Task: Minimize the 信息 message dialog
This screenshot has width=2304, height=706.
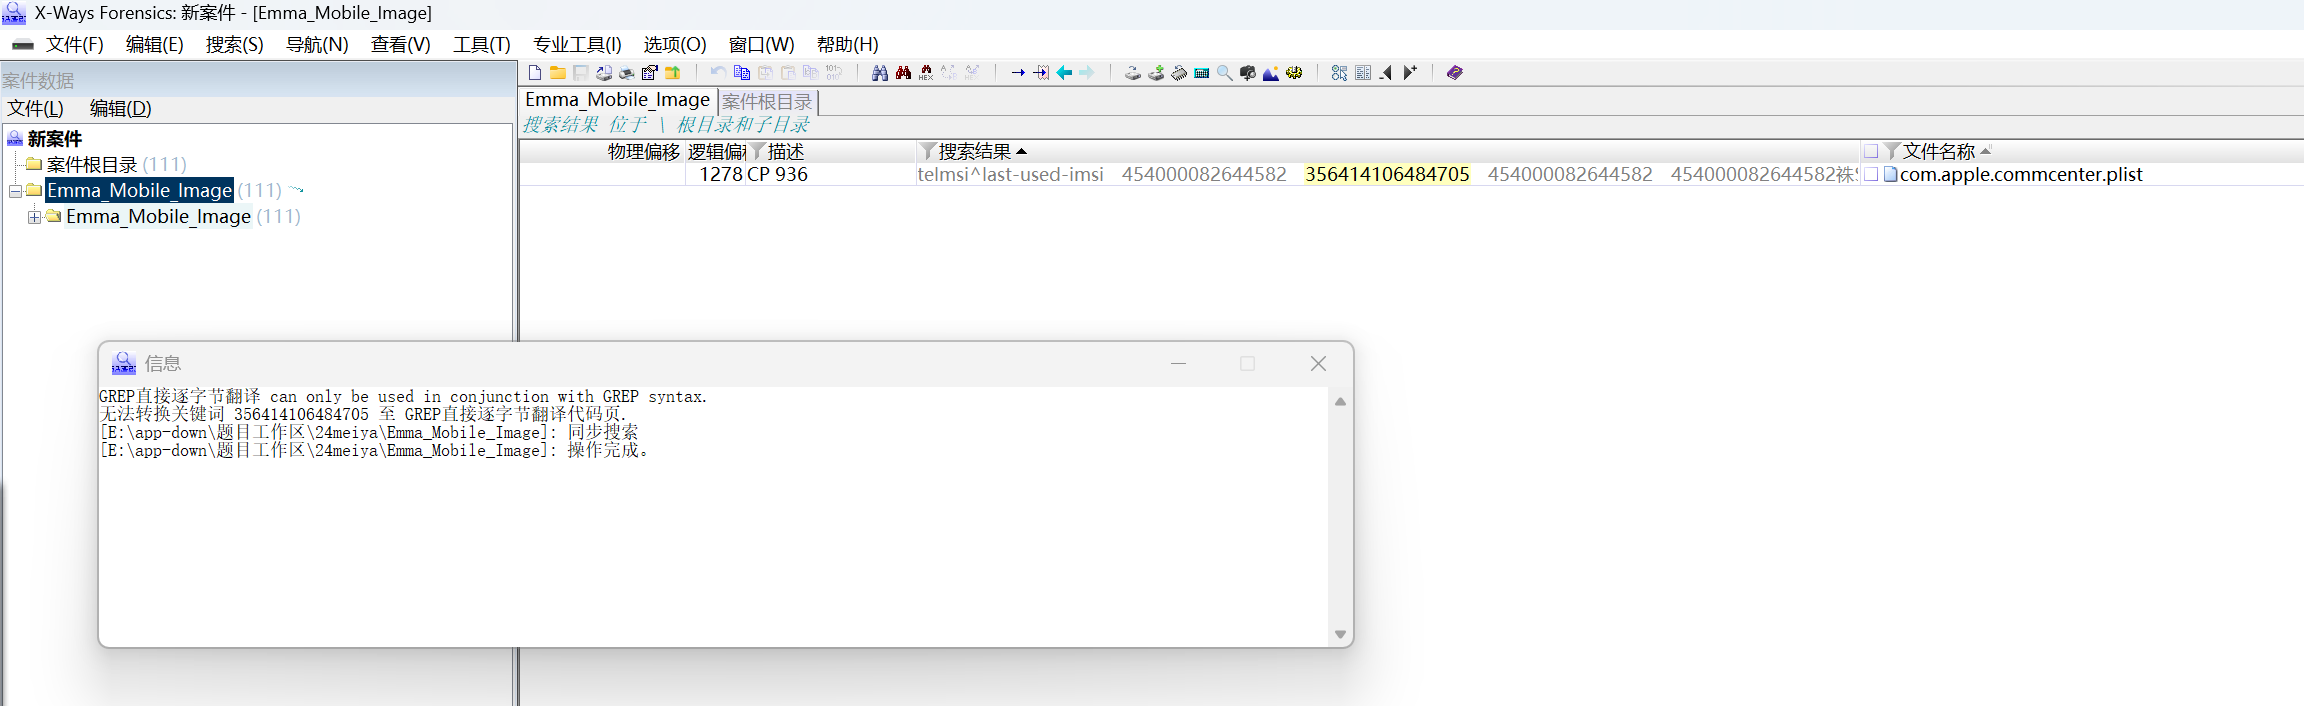Action: (1179, 364)
